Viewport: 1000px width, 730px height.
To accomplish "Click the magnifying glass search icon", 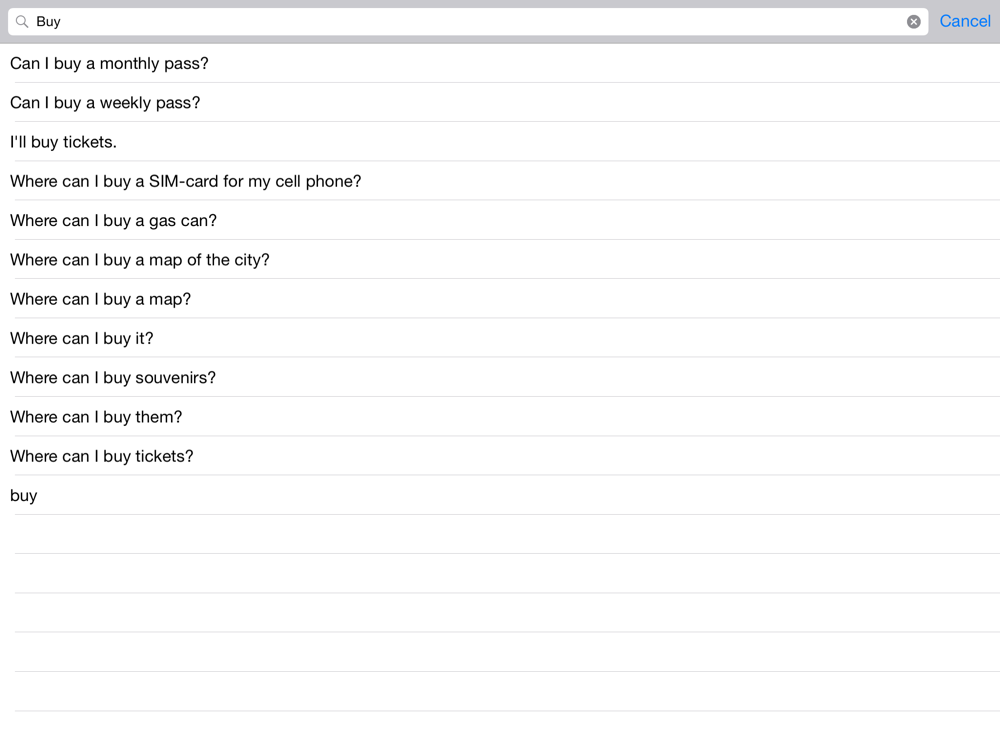I will click(22, 21).
